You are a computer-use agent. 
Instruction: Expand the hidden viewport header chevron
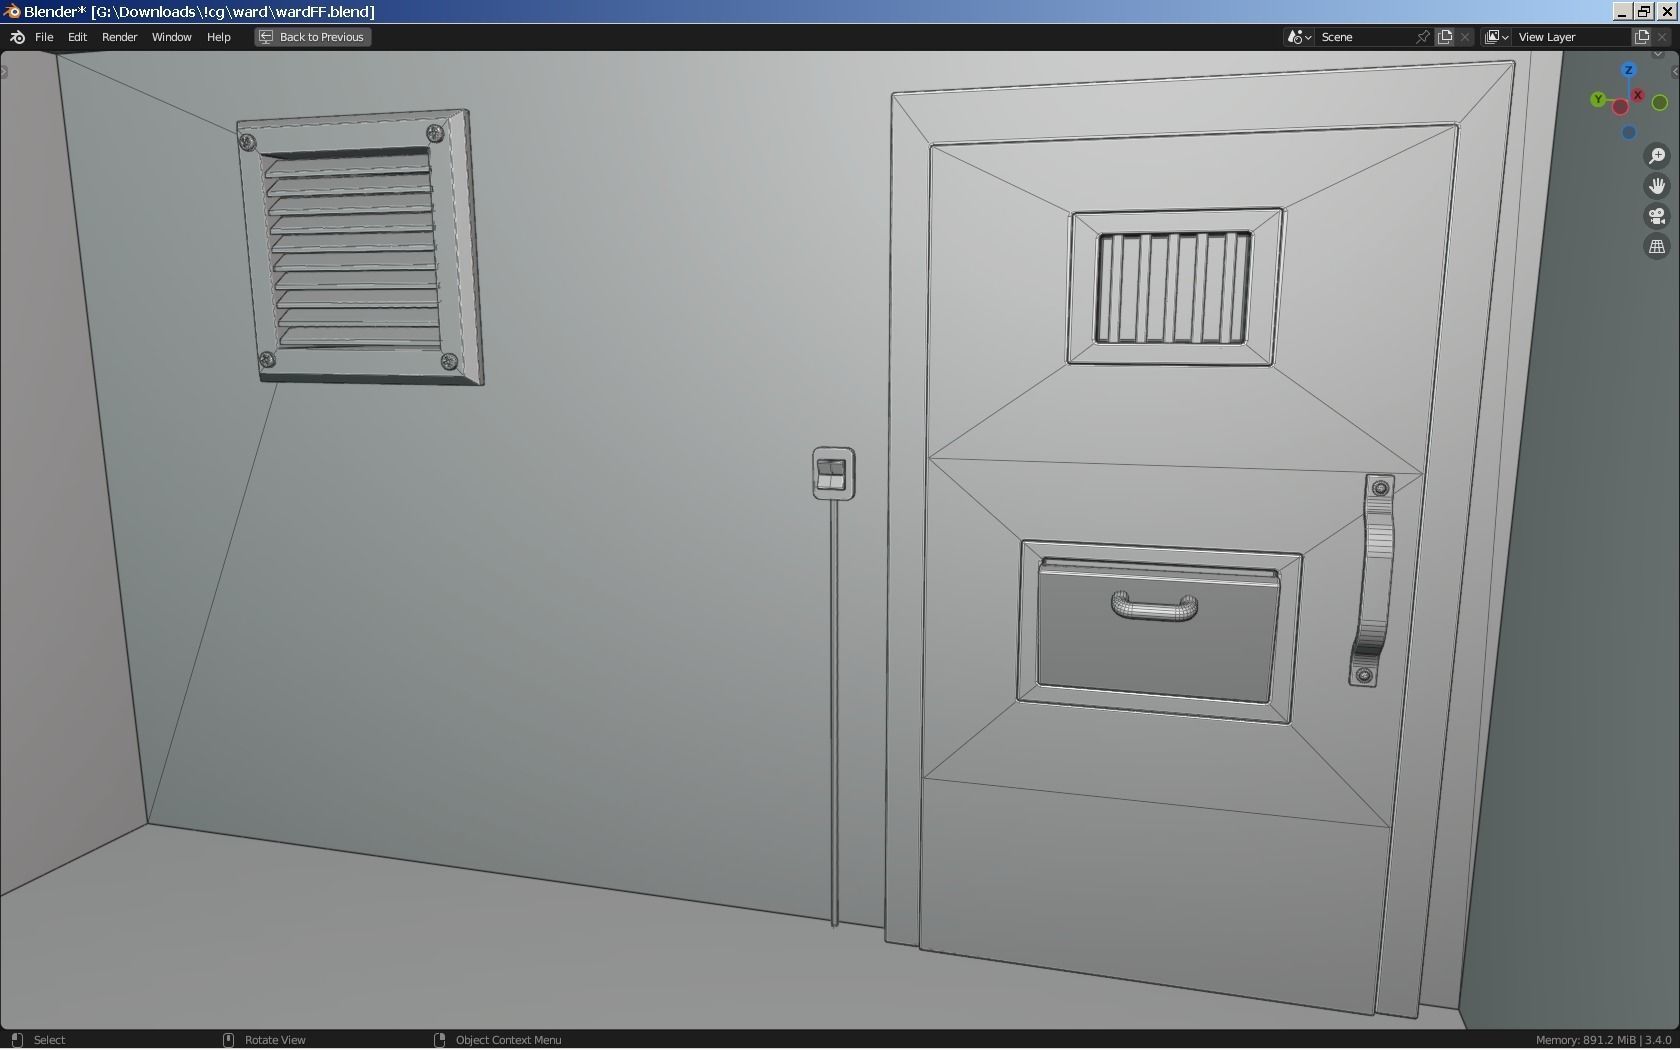point(1660,55)
